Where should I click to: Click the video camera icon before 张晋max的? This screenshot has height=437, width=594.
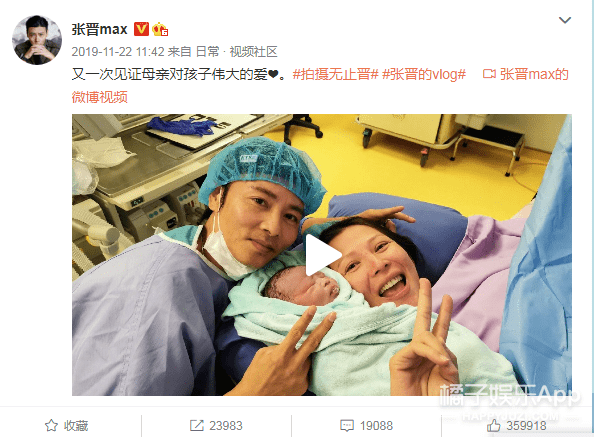489,74
